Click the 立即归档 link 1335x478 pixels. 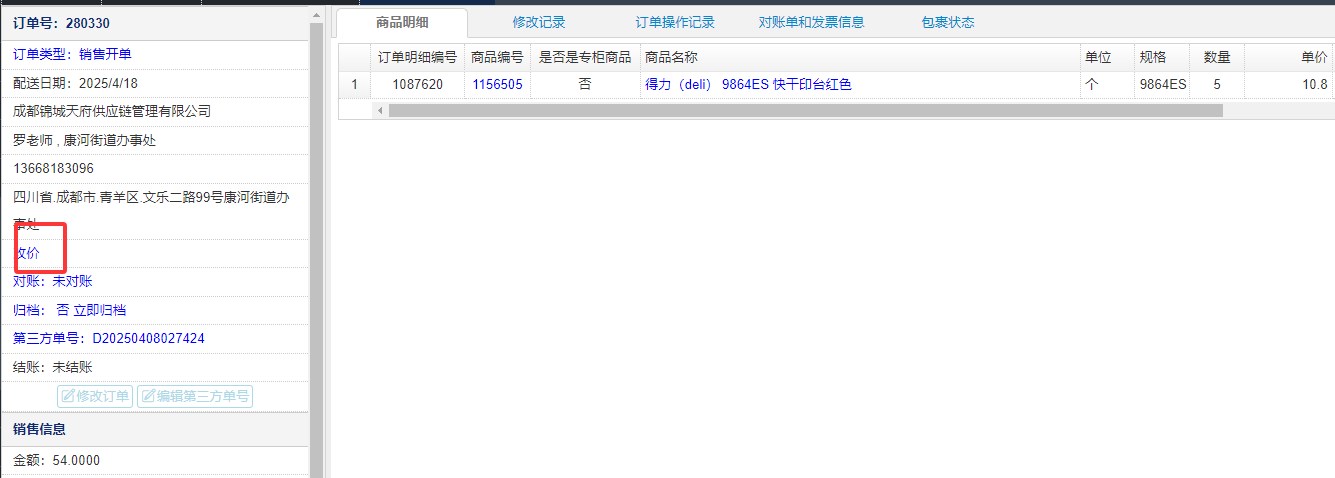point(100,310)
